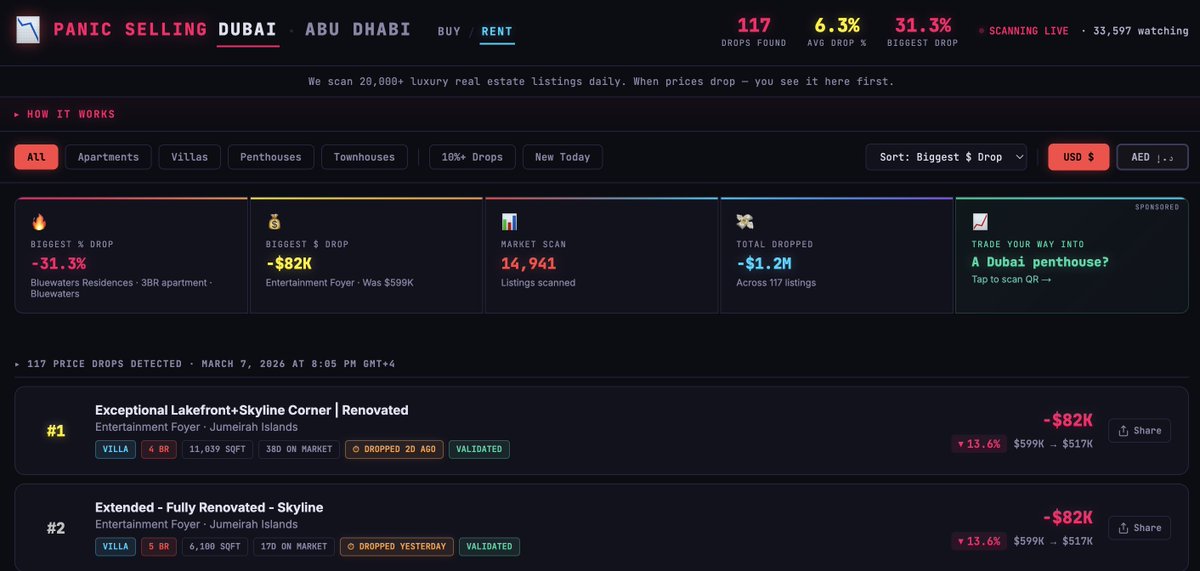Click '11,039 SQFT' tag
The image size is (1200, 571).
click(216, 449)
